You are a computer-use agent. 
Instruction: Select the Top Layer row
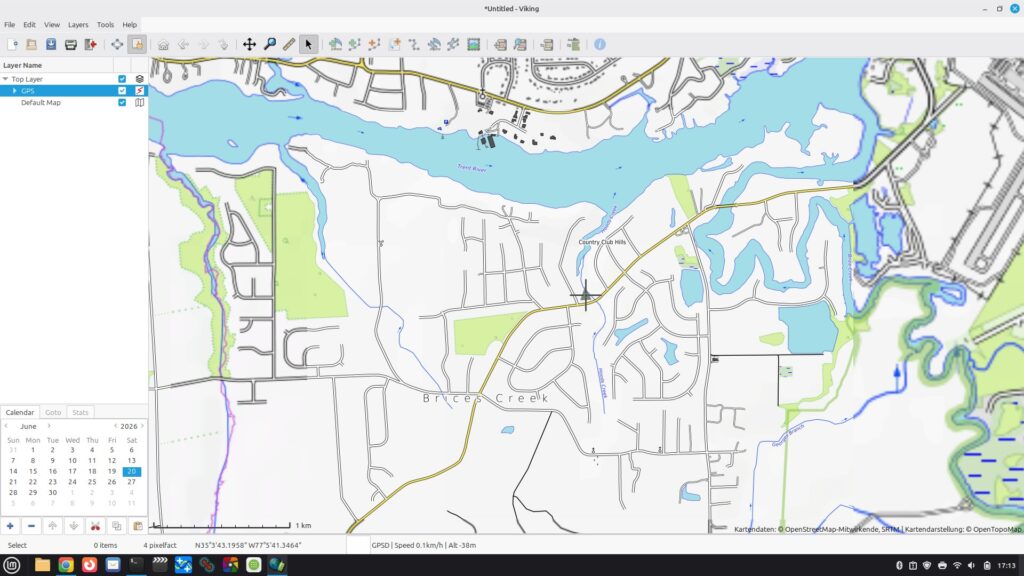(74, 79)
